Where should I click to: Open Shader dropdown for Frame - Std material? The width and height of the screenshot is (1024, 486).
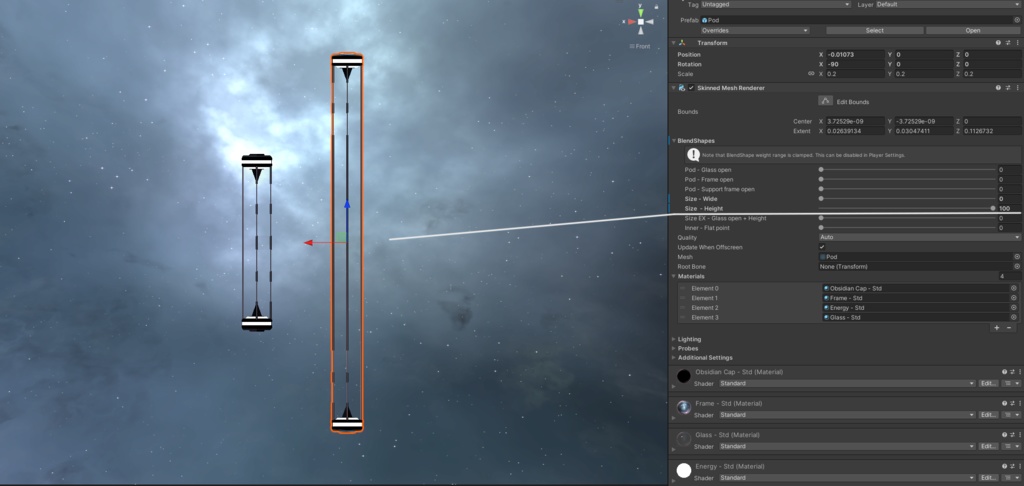(847, 415)
